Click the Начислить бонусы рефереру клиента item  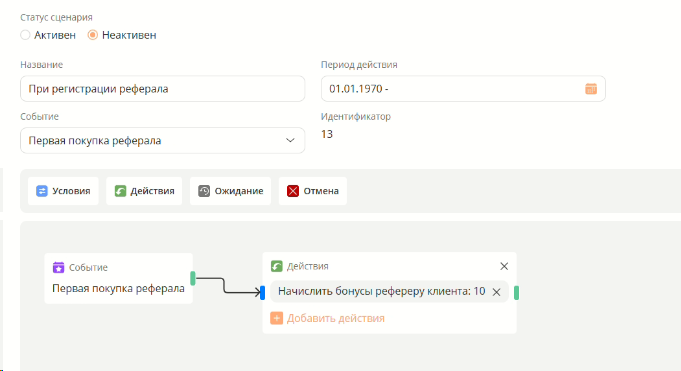pyautogui.click(x=382, y=291)
